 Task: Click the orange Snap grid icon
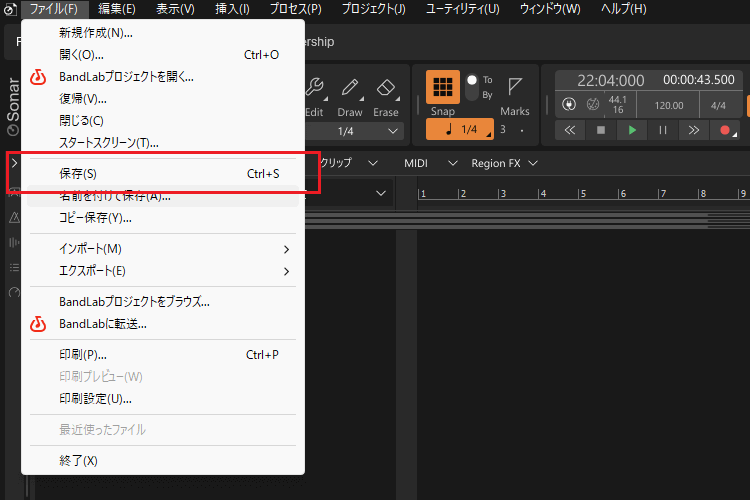[x=443, y=87]
